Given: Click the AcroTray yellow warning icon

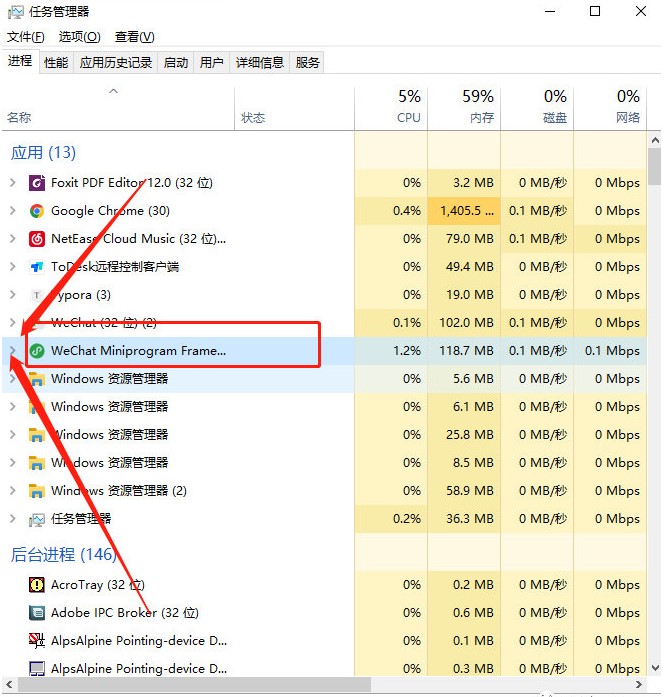Looking at the screenshot, I should 36,585.
